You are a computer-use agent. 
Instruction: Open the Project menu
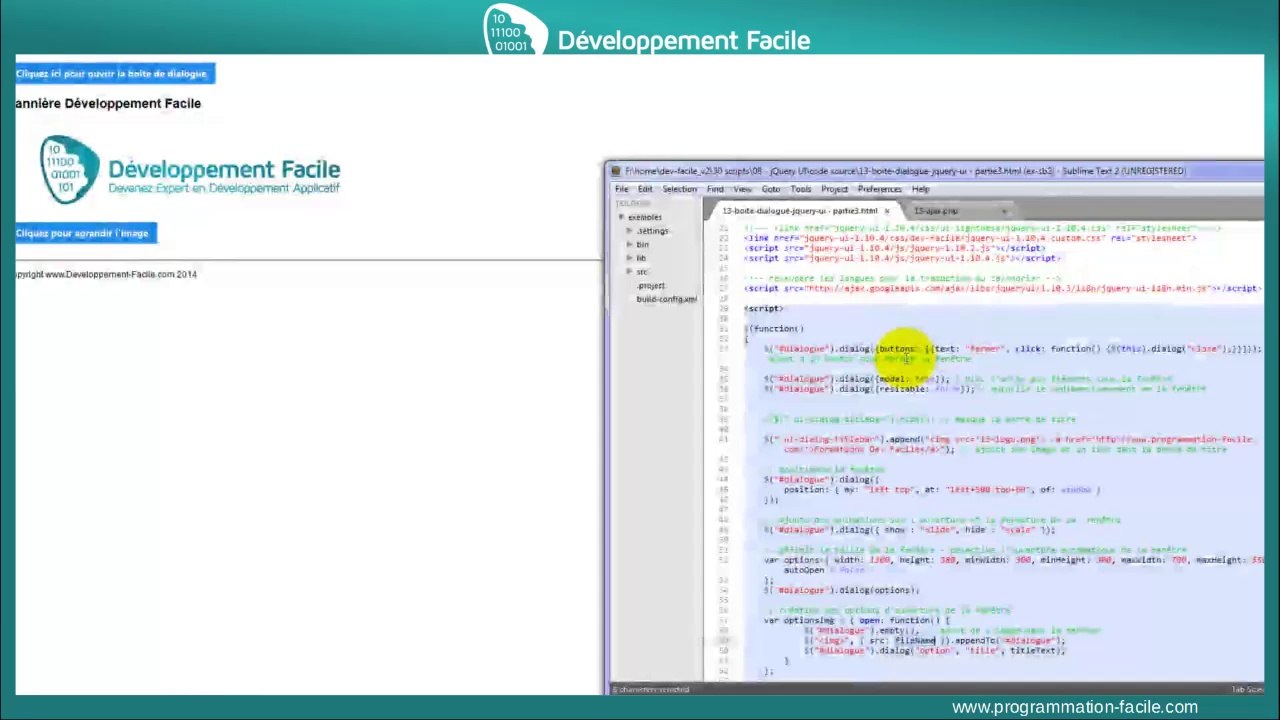tap(834, 189)
